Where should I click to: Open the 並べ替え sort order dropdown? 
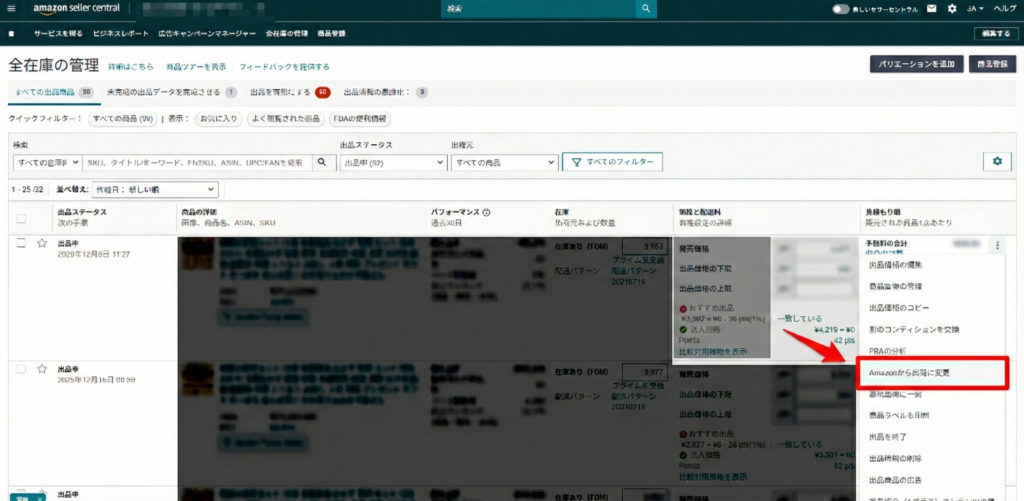(155, 189)
